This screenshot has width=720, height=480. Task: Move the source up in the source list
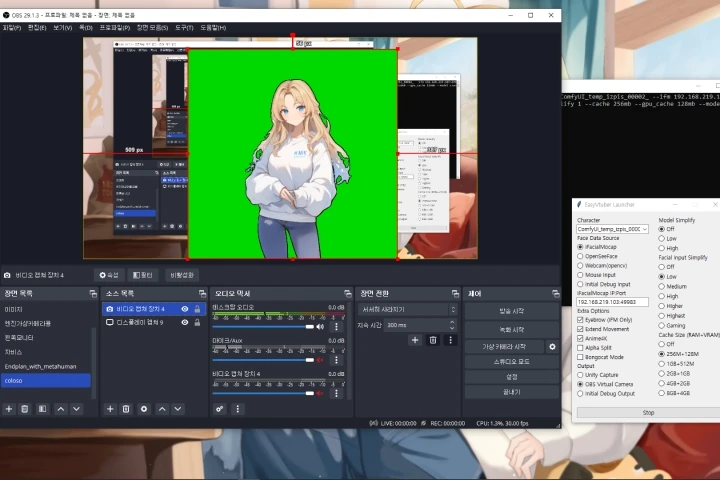coord(162,409)
